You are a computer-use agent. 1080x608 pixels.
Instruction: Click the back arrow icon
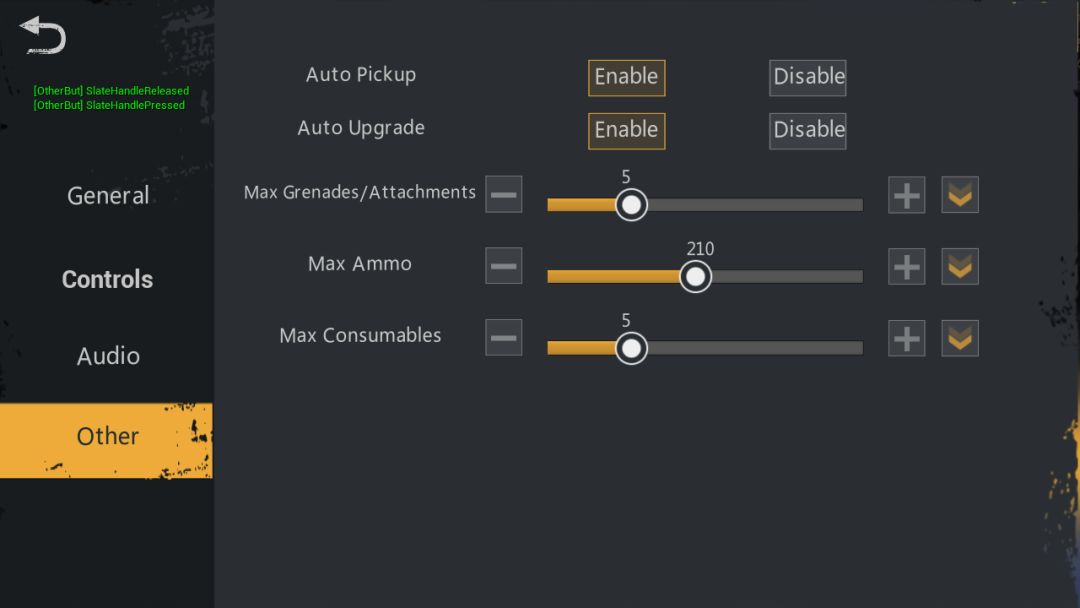pyautogui.click(x=43, y=35)
